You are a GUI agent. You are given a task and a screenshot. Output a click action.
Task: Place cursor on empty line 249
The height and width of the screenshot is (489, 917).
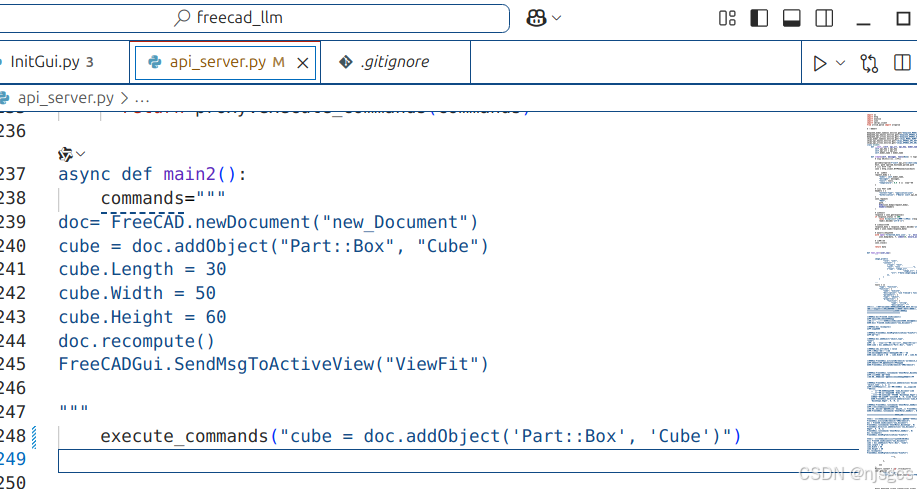(x=458, y=460)
